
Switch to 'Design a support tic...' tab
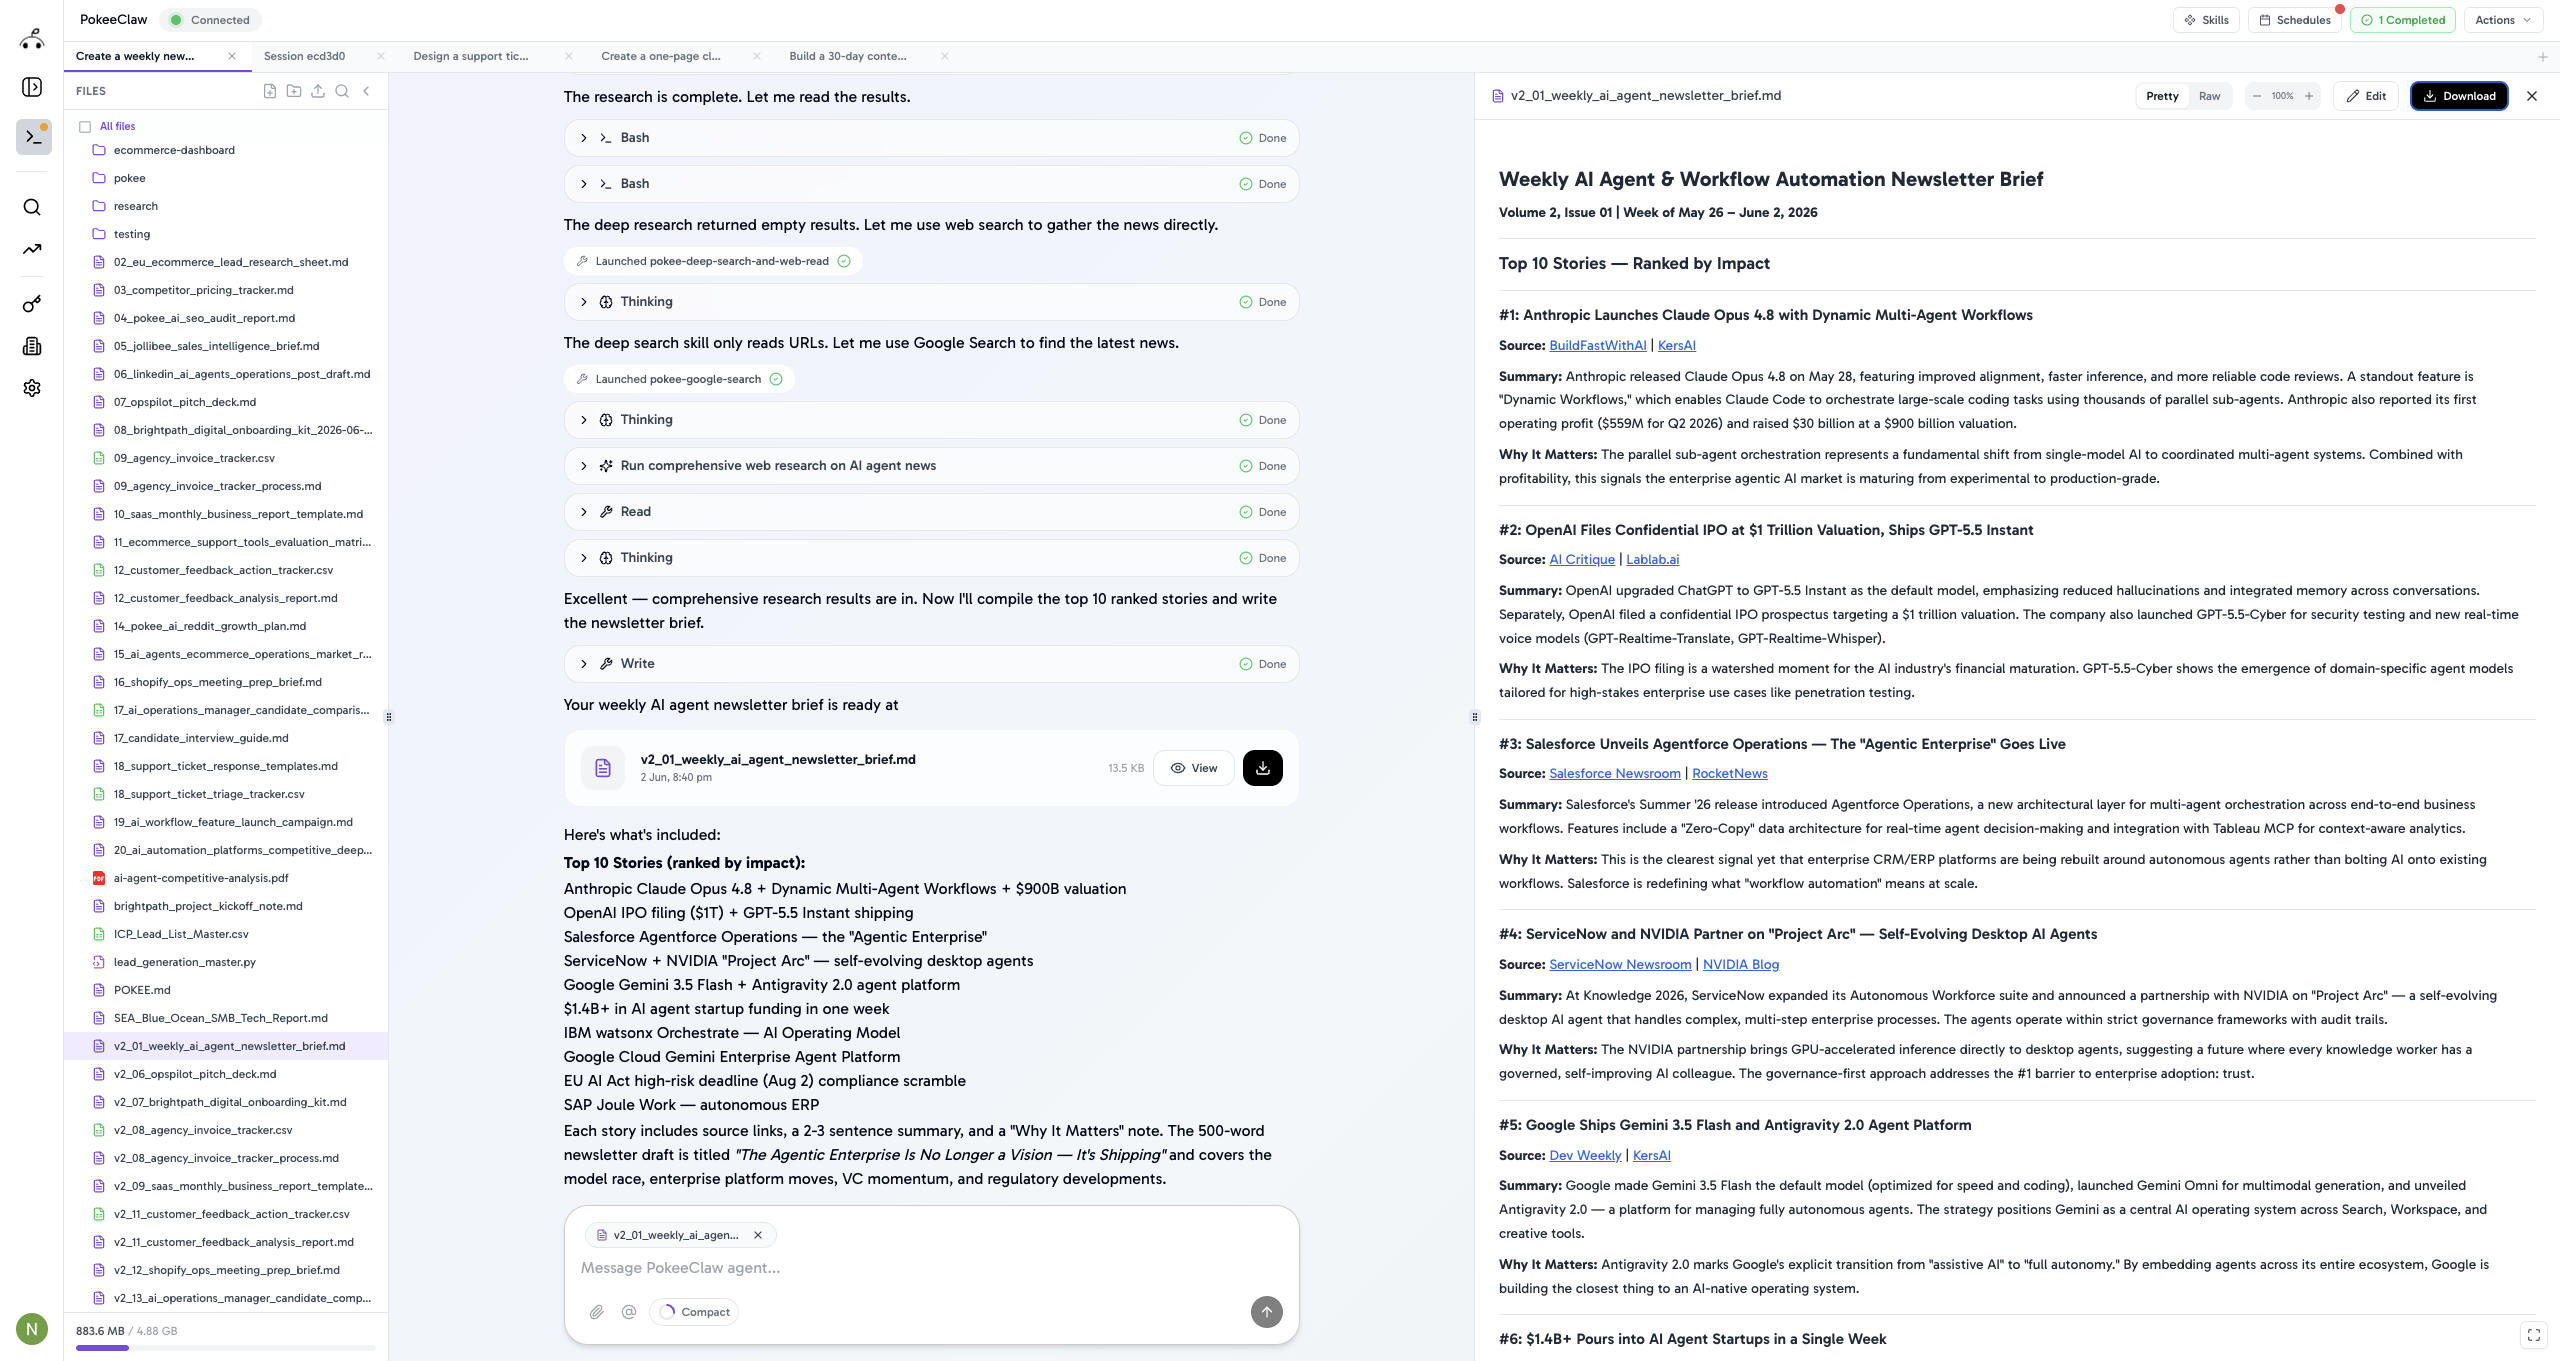[x=471, y=56]
